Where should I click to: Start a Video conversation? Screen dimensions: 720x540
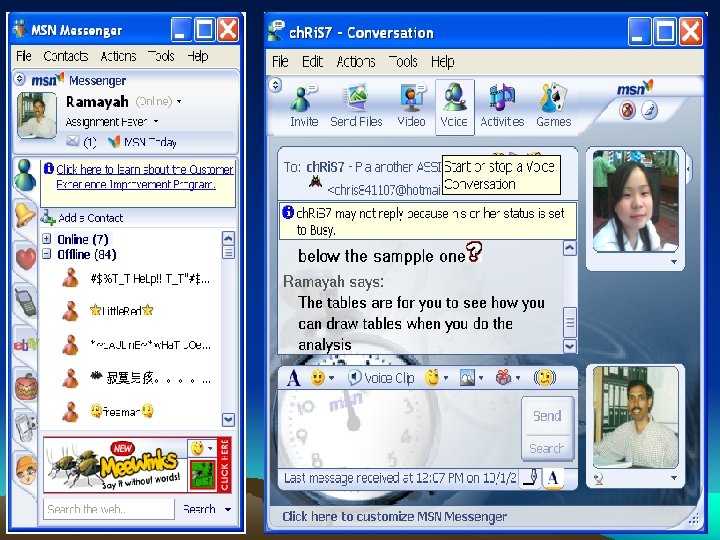[411, 107]
